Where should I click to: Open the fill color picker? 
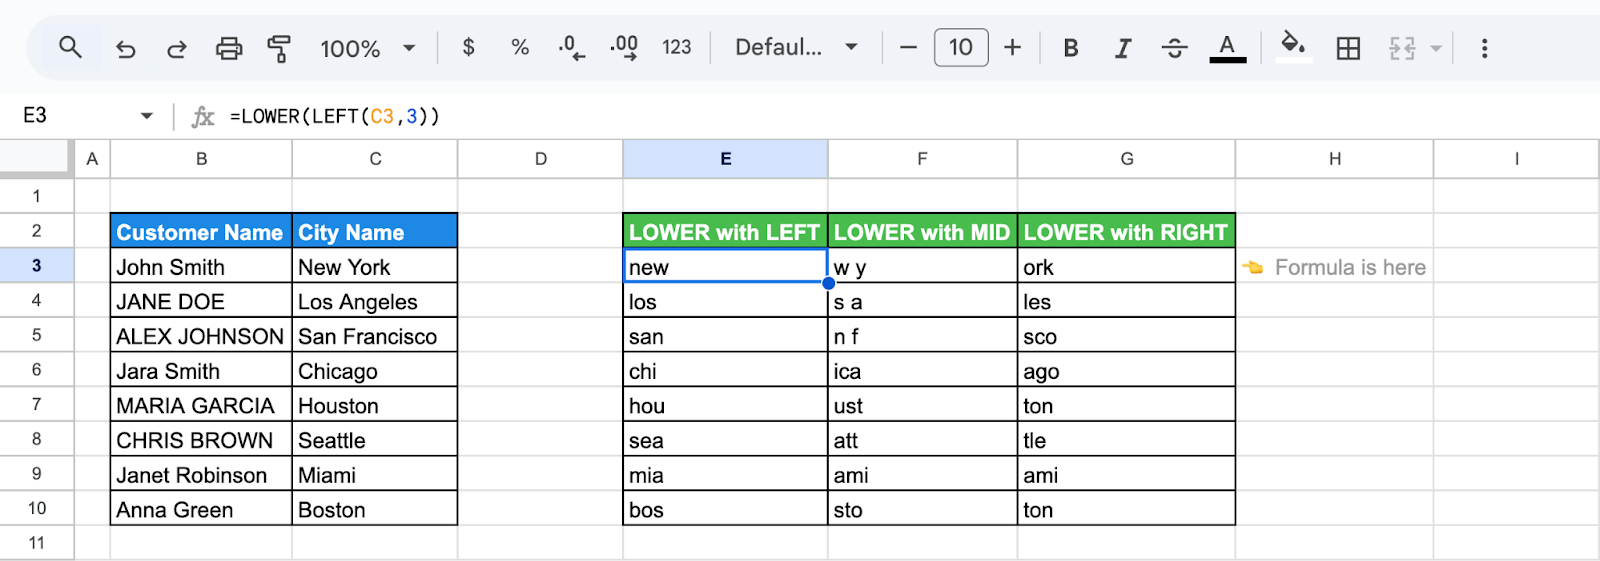tap(1294, 47)
